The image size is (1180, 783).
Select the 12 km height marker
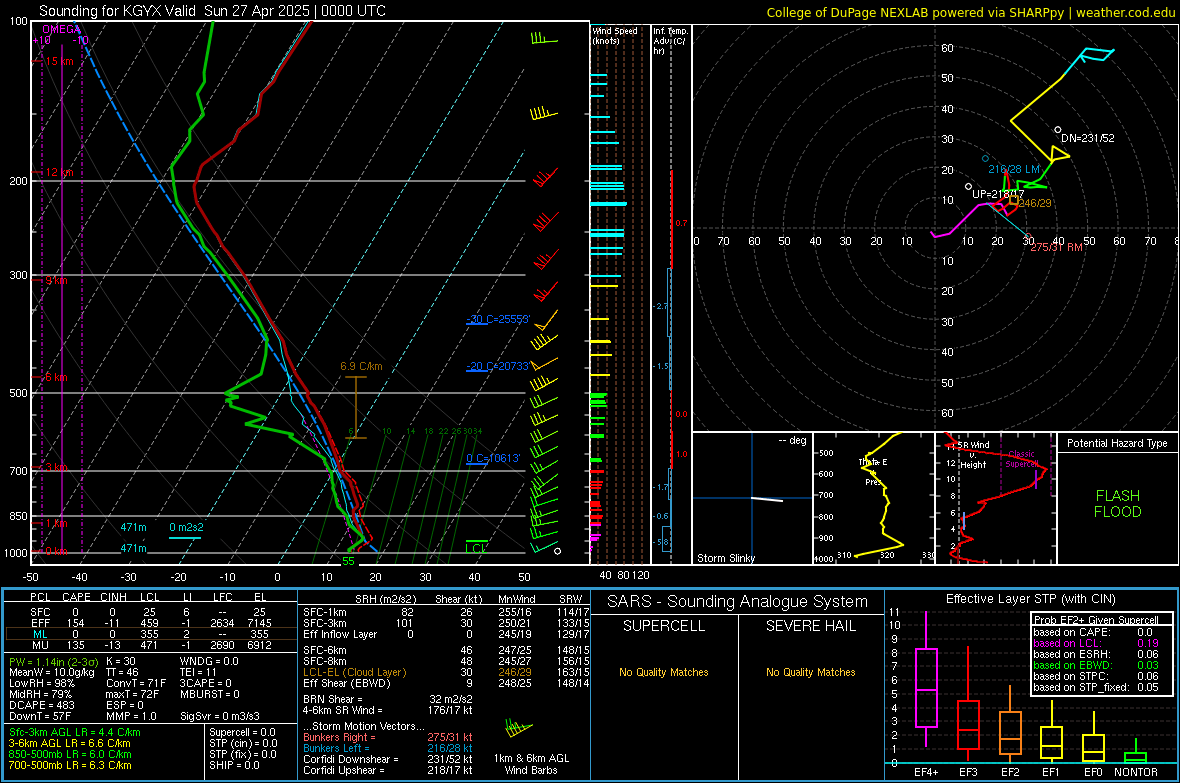(x=58, y=172)
